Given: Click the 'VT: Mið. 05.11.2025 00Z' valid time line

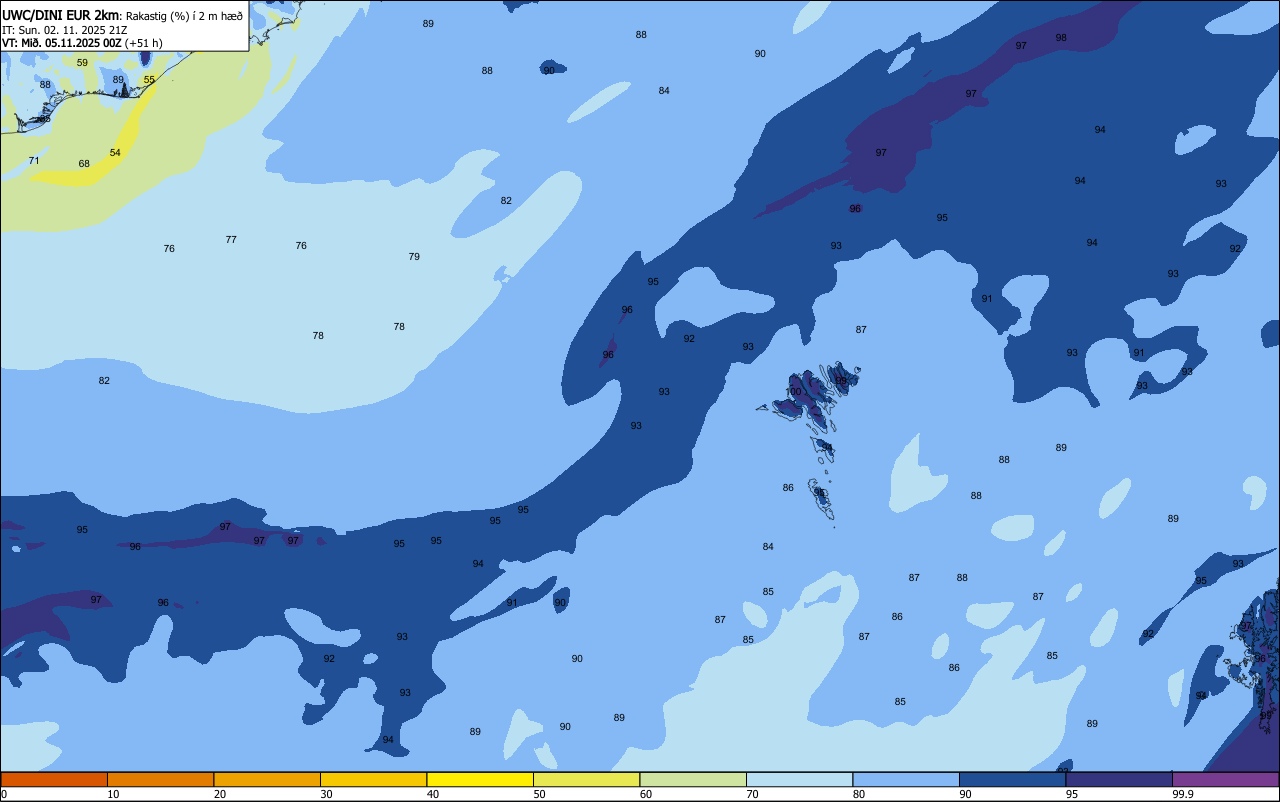Looking at the screenshot, I should click(62, 43).
